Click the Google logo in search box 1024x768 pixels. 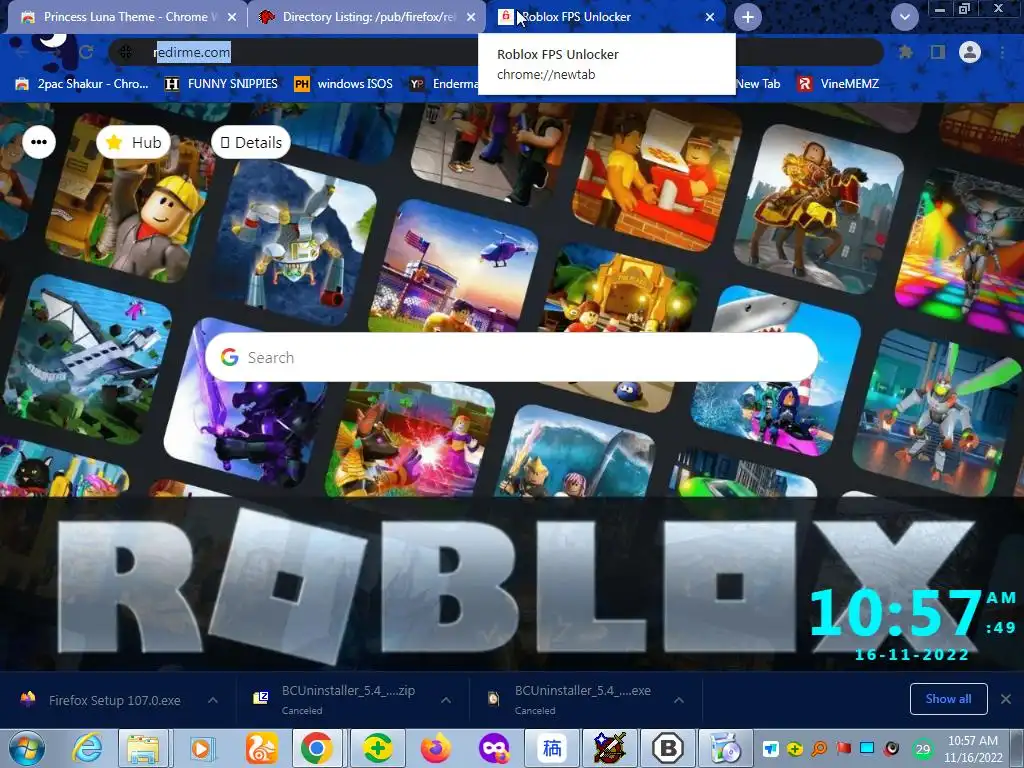pyautogui.click(x=229, y=357)
